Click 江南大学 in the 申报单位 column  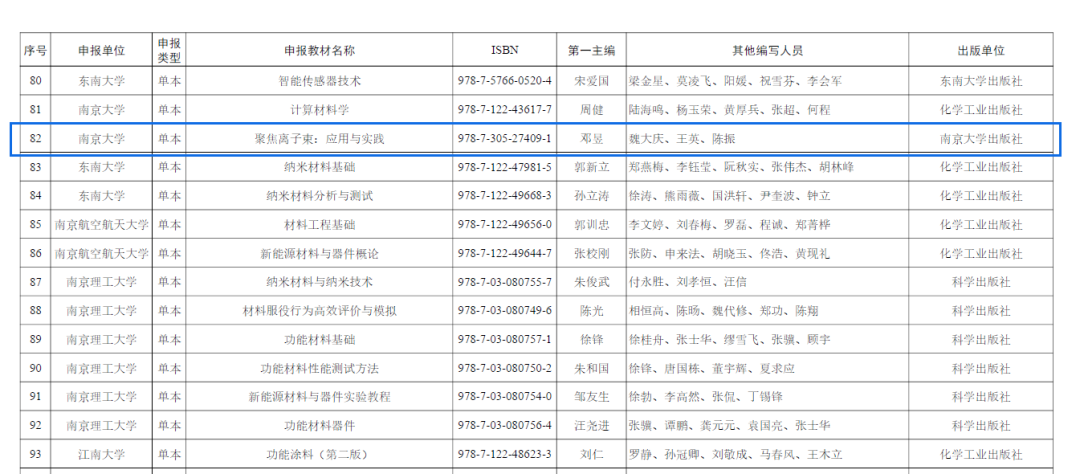point(102,455)
